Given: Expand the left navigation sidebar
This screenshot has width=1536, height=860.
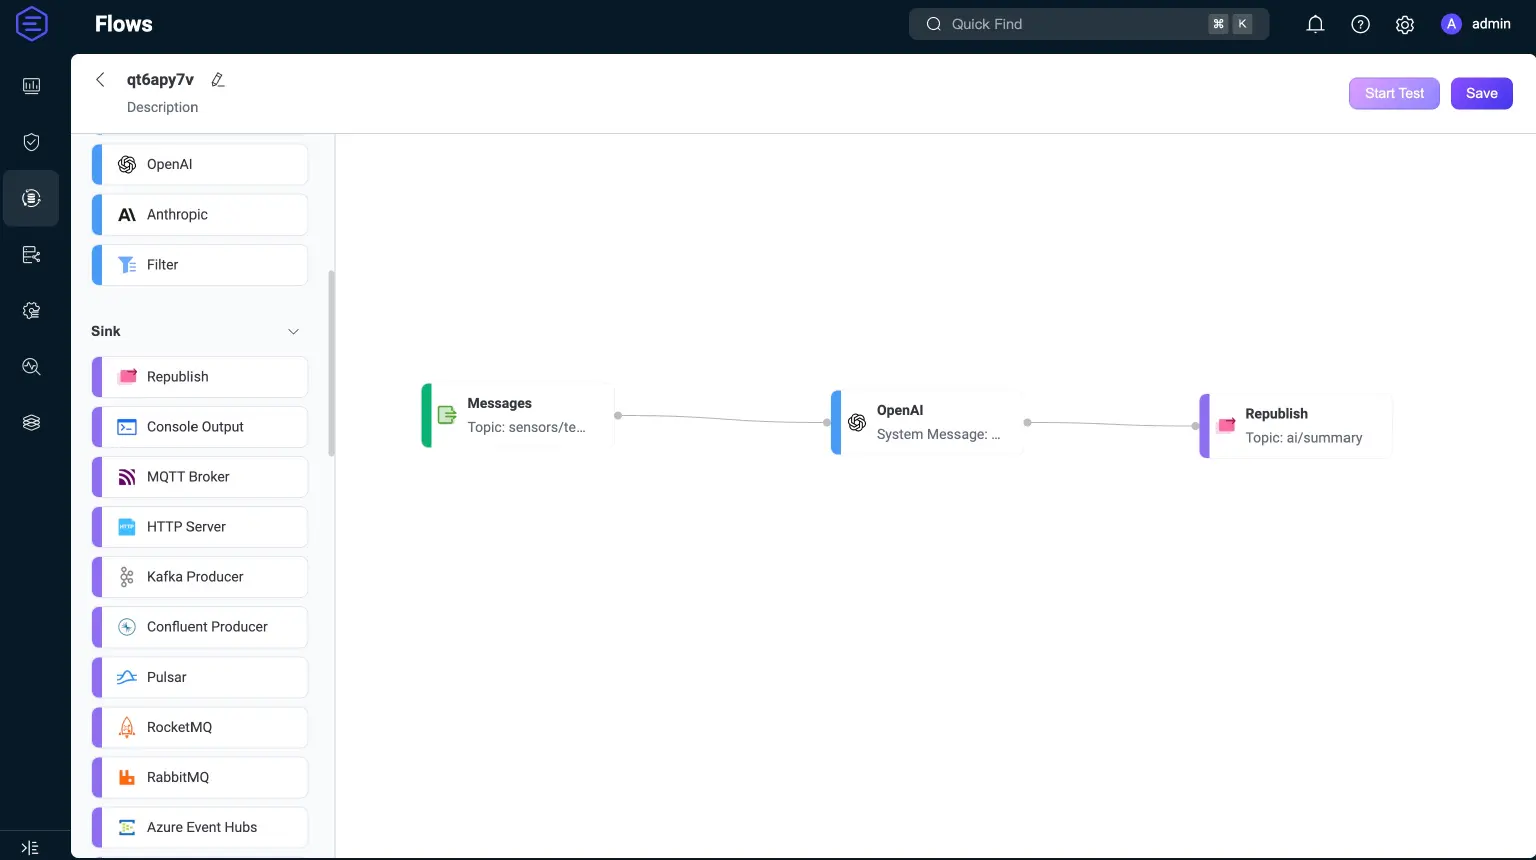Looking at the screenshot, I should (x=30, y=847).
